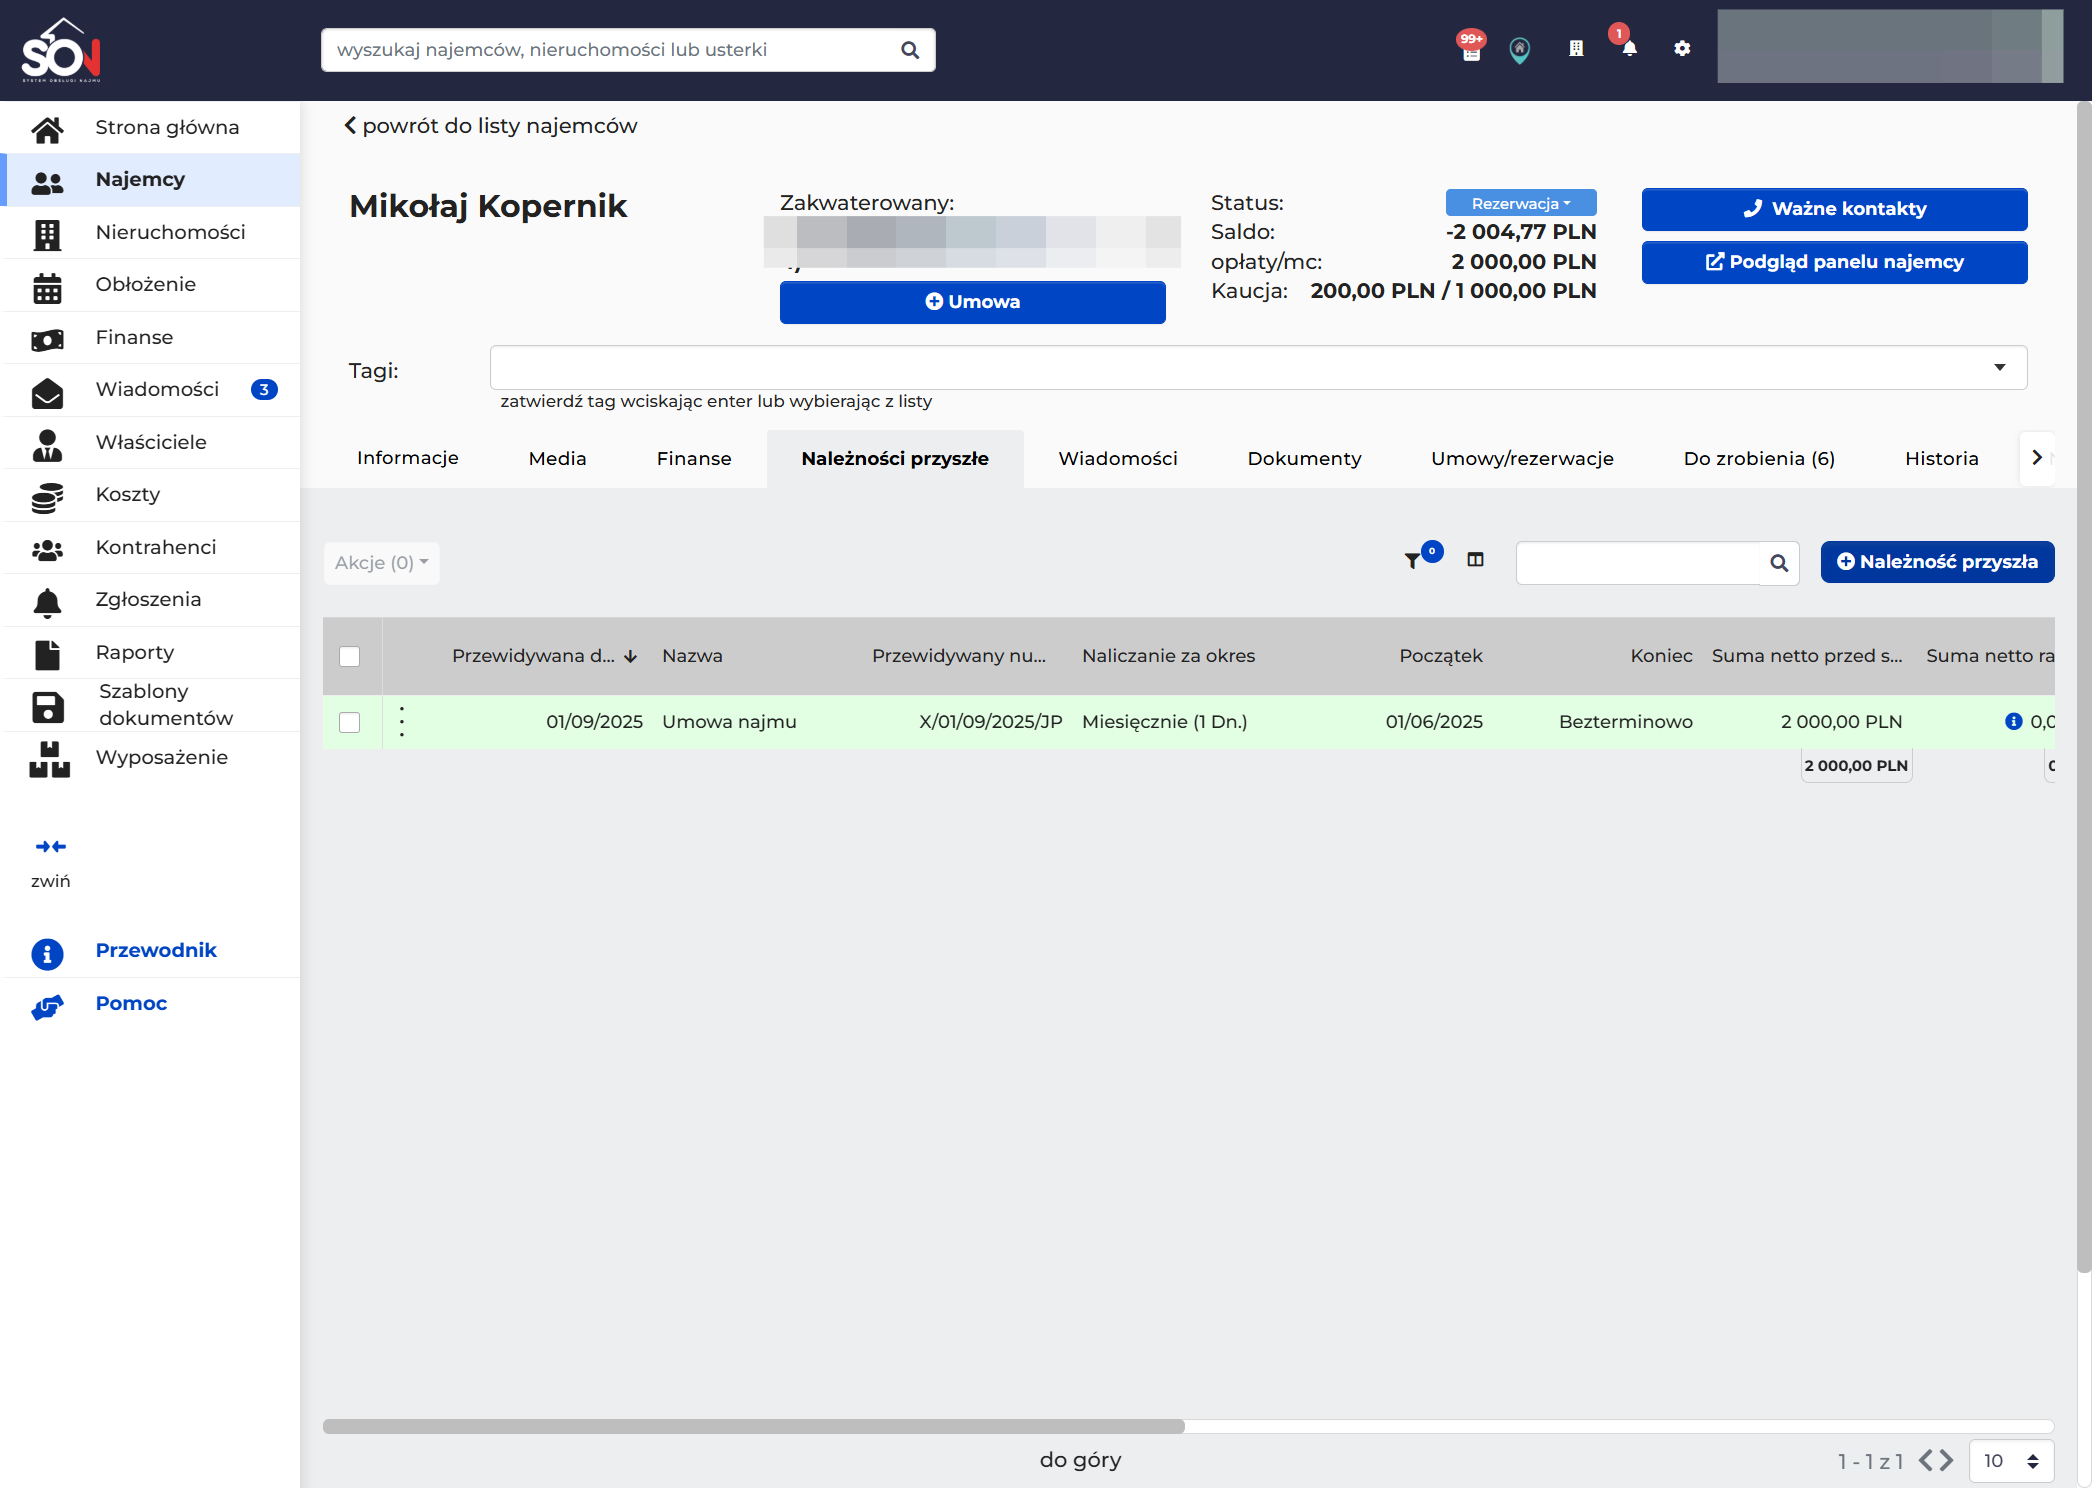This screenshot has width=2092, height=1488.
Task: Click the Ważne kontakty button
Action: 1834,209
